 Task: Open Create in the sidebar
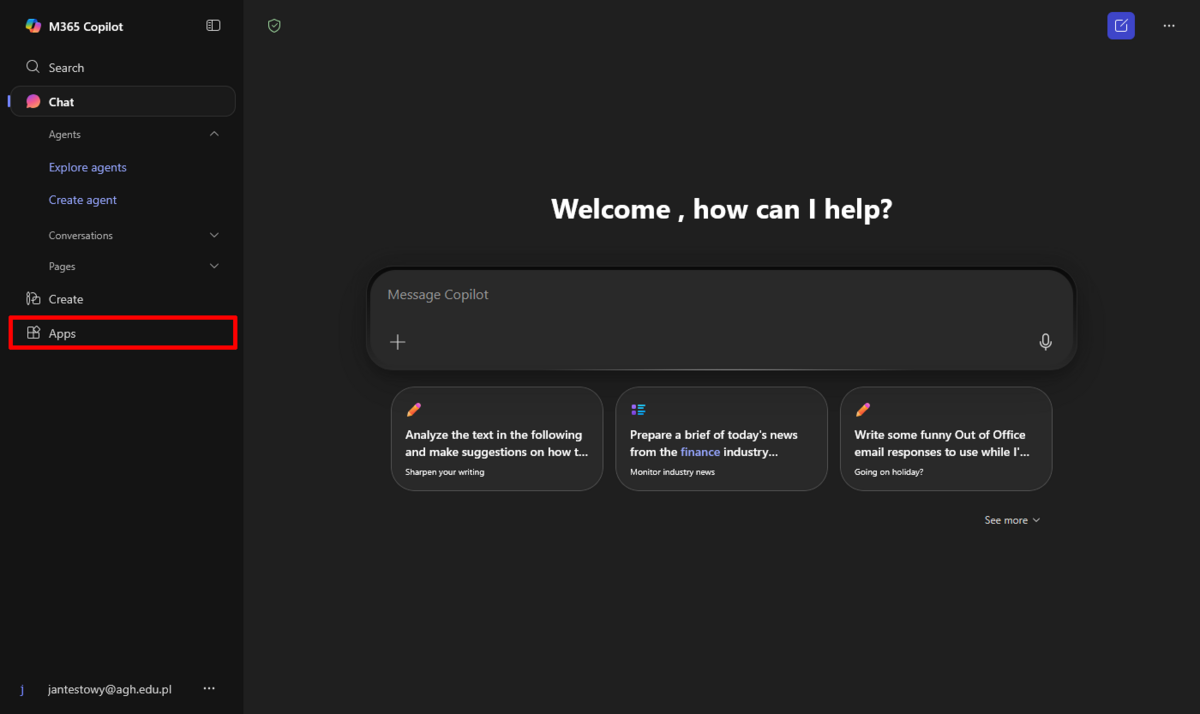point(66,299)
